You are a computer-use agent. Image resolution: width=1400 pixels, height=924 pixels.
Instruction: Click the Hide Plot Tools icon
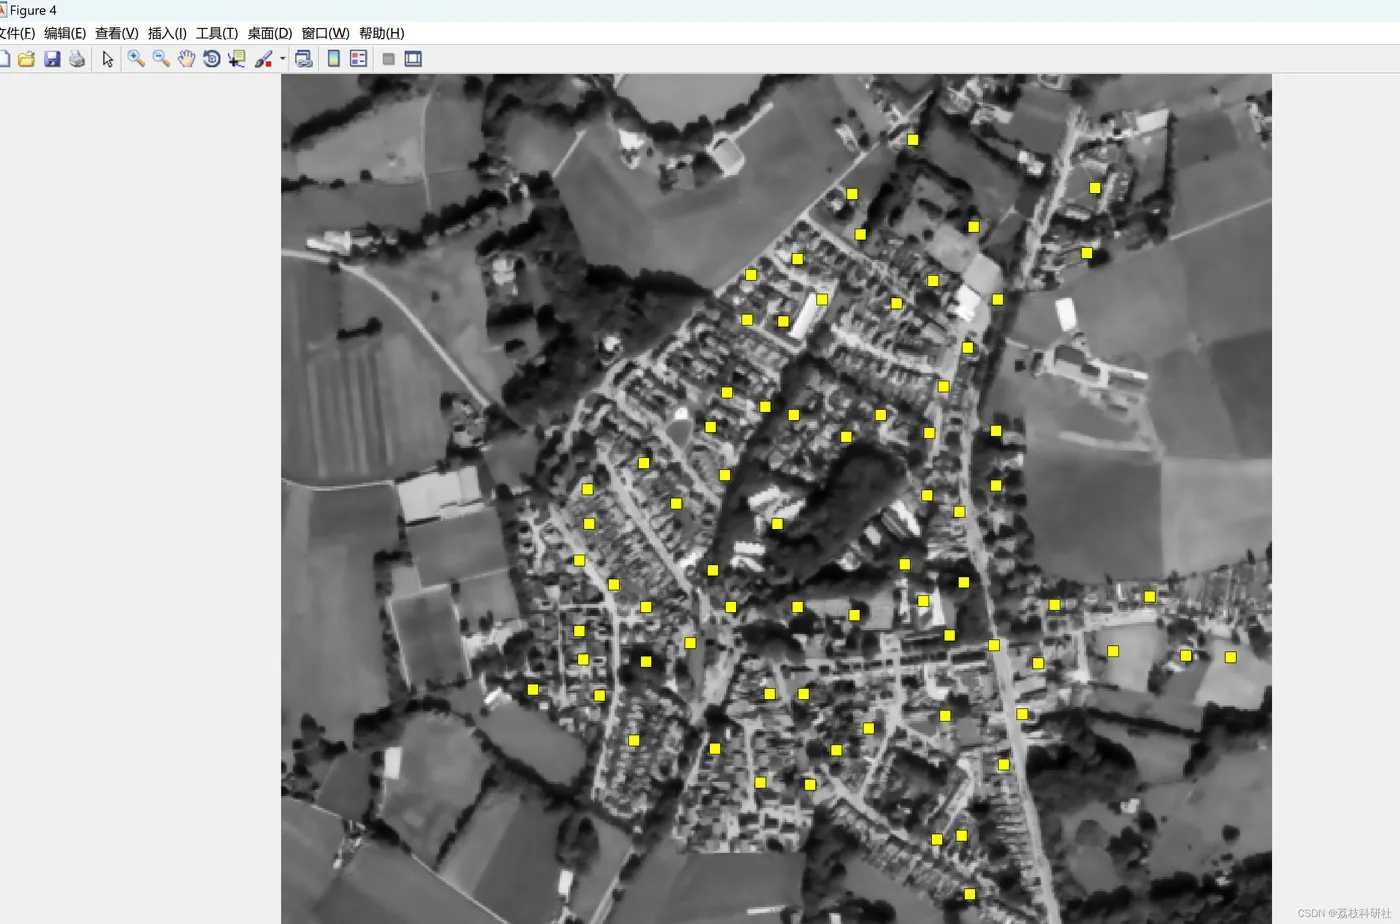pos(389,59)
